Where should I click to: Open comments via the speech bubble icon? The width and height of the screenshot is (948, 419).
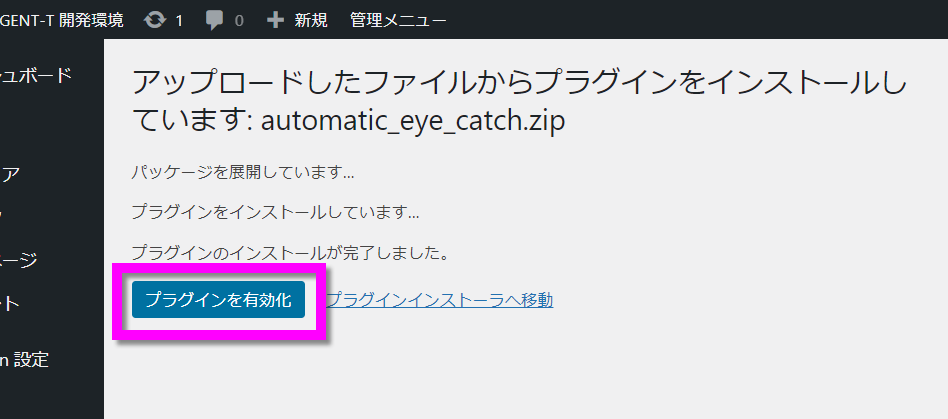tap(214, 20)
